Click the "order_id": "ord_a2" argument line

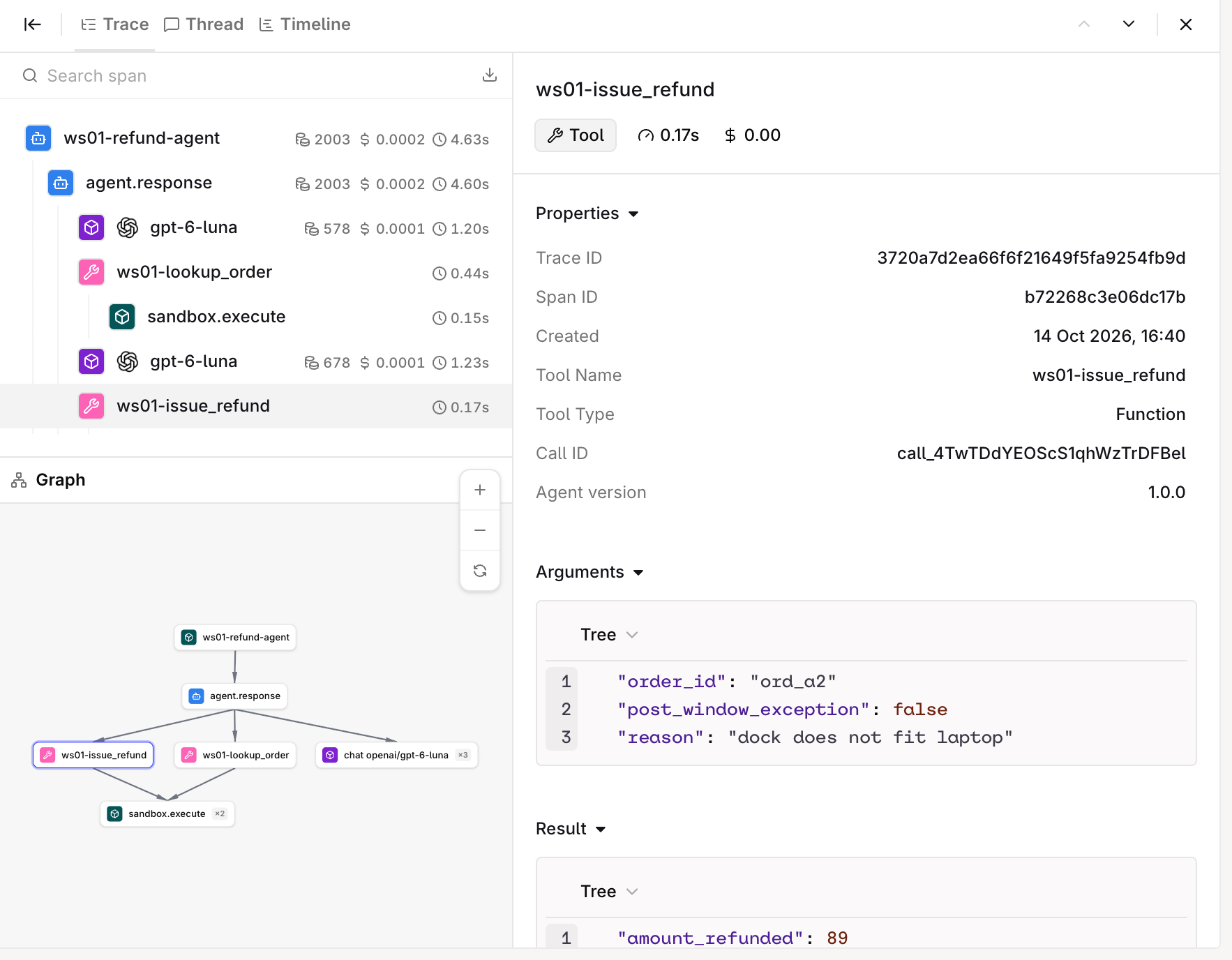click(726, 682)
